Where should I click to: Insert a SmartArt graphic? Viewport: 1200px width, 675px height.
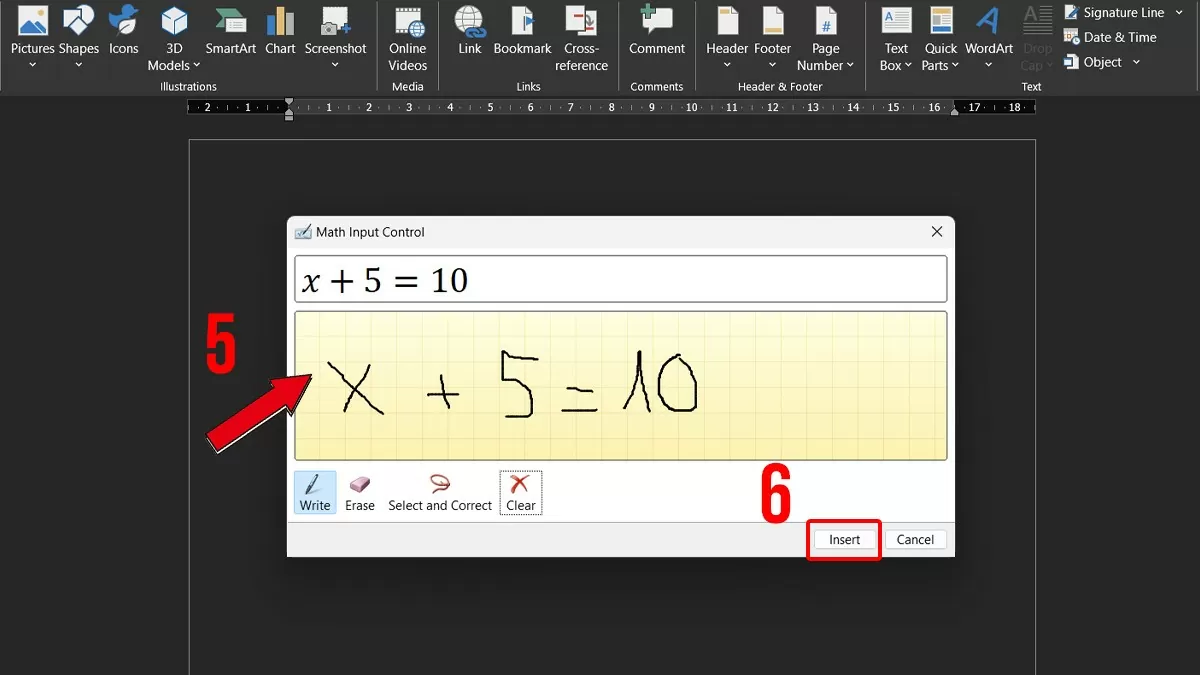click(231, 32)
